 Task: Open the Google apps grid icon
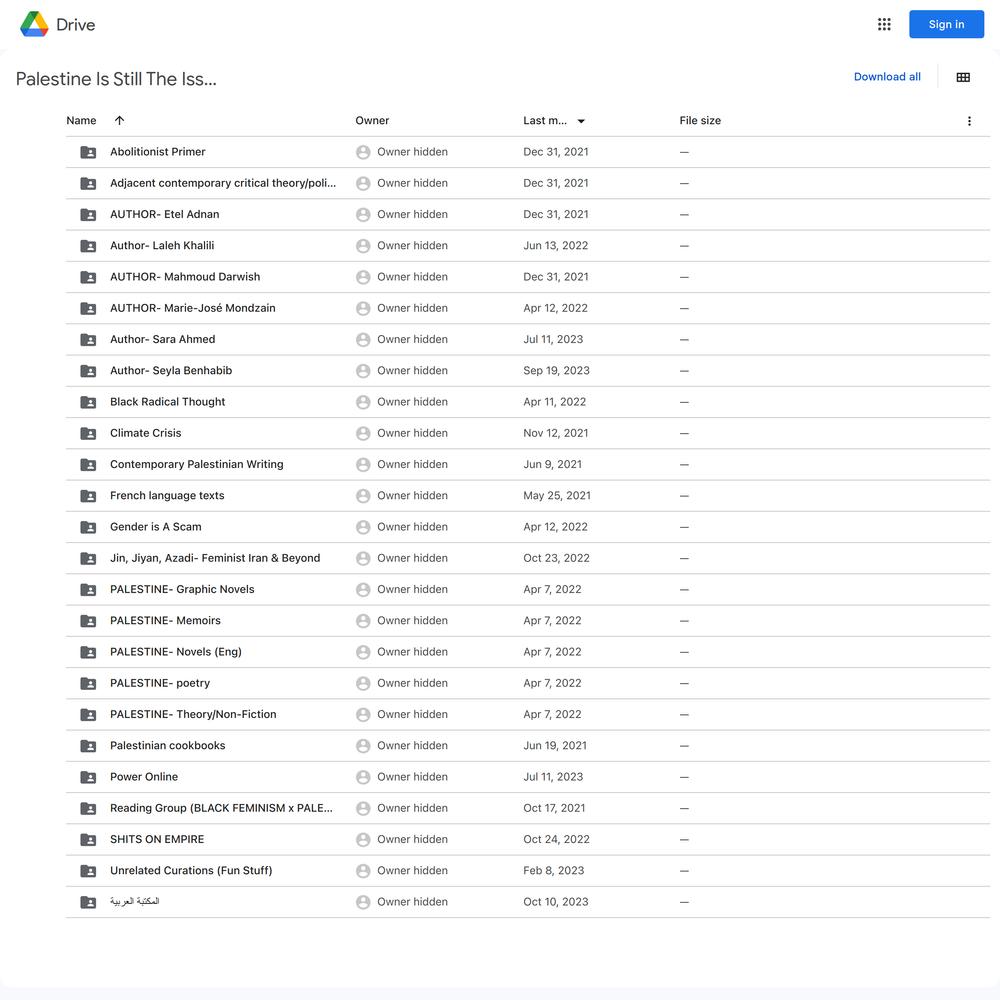[884, 24]
